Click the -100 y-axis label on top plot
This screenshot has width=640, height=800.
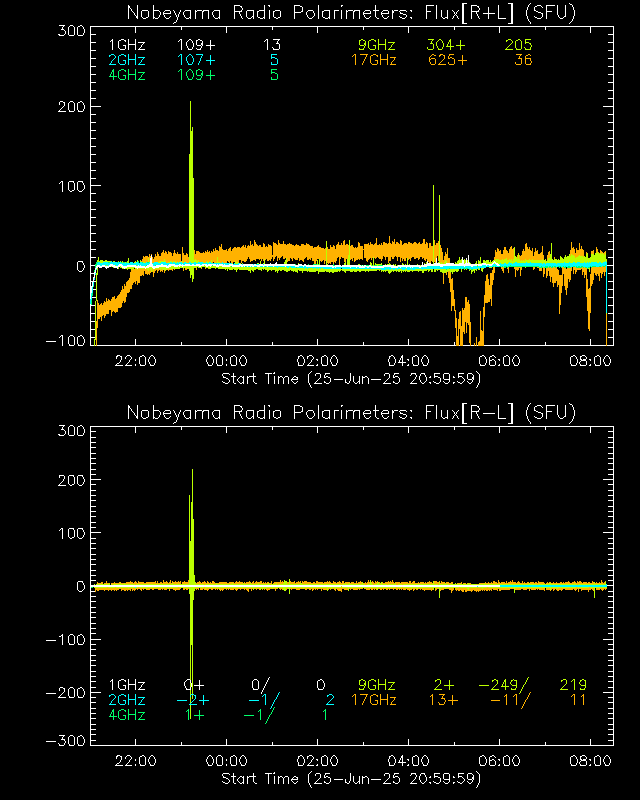click(x=66, y=340)
